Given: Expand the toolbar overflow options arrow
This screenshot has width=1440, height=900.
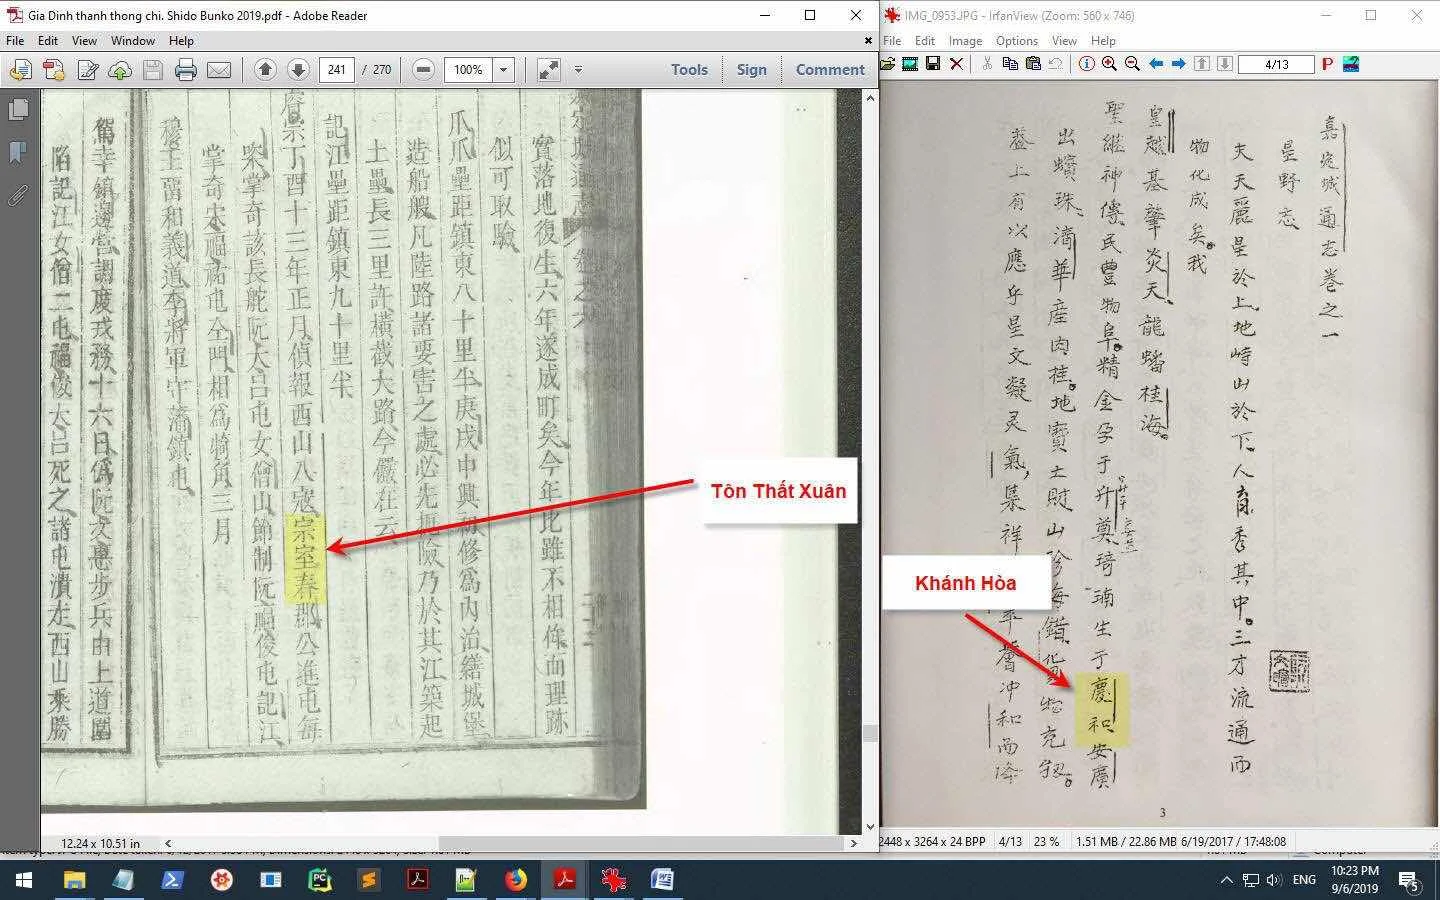Looking at the screenshot, I should point(578,69).
